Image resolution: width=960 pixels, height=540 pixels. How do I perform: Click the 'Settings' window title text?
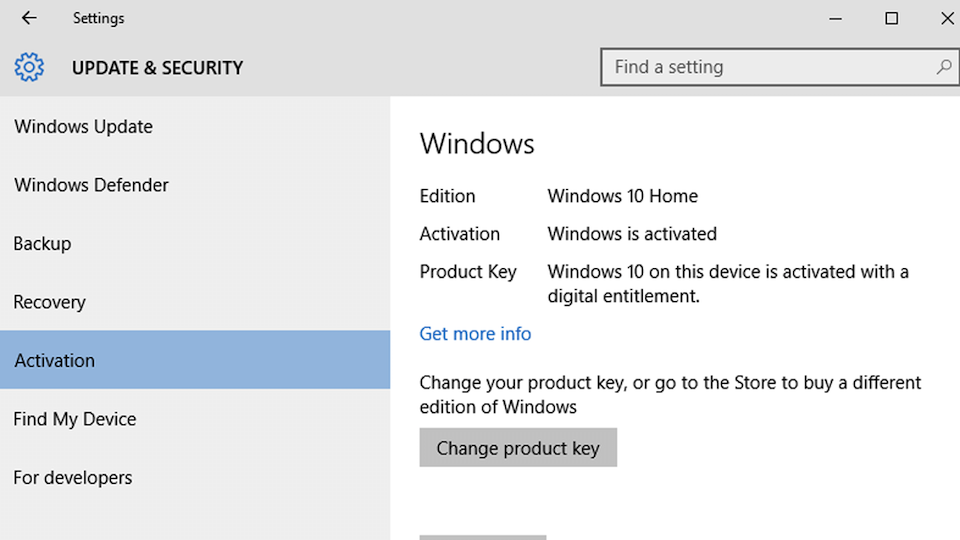click(x=99, y=18)
